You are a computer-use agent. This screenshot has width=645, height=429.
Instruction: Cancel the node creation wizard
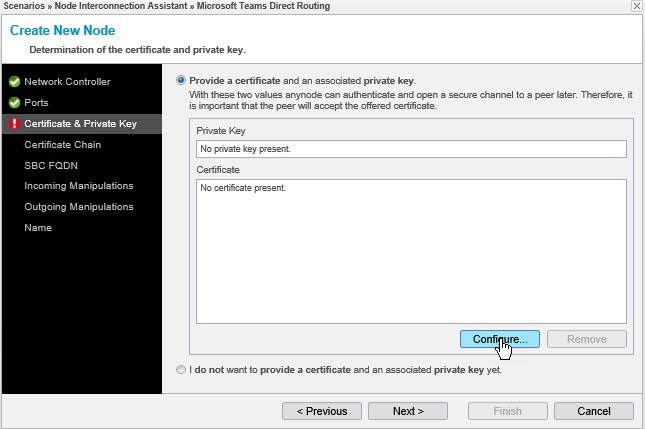click(x=593, y=411)
